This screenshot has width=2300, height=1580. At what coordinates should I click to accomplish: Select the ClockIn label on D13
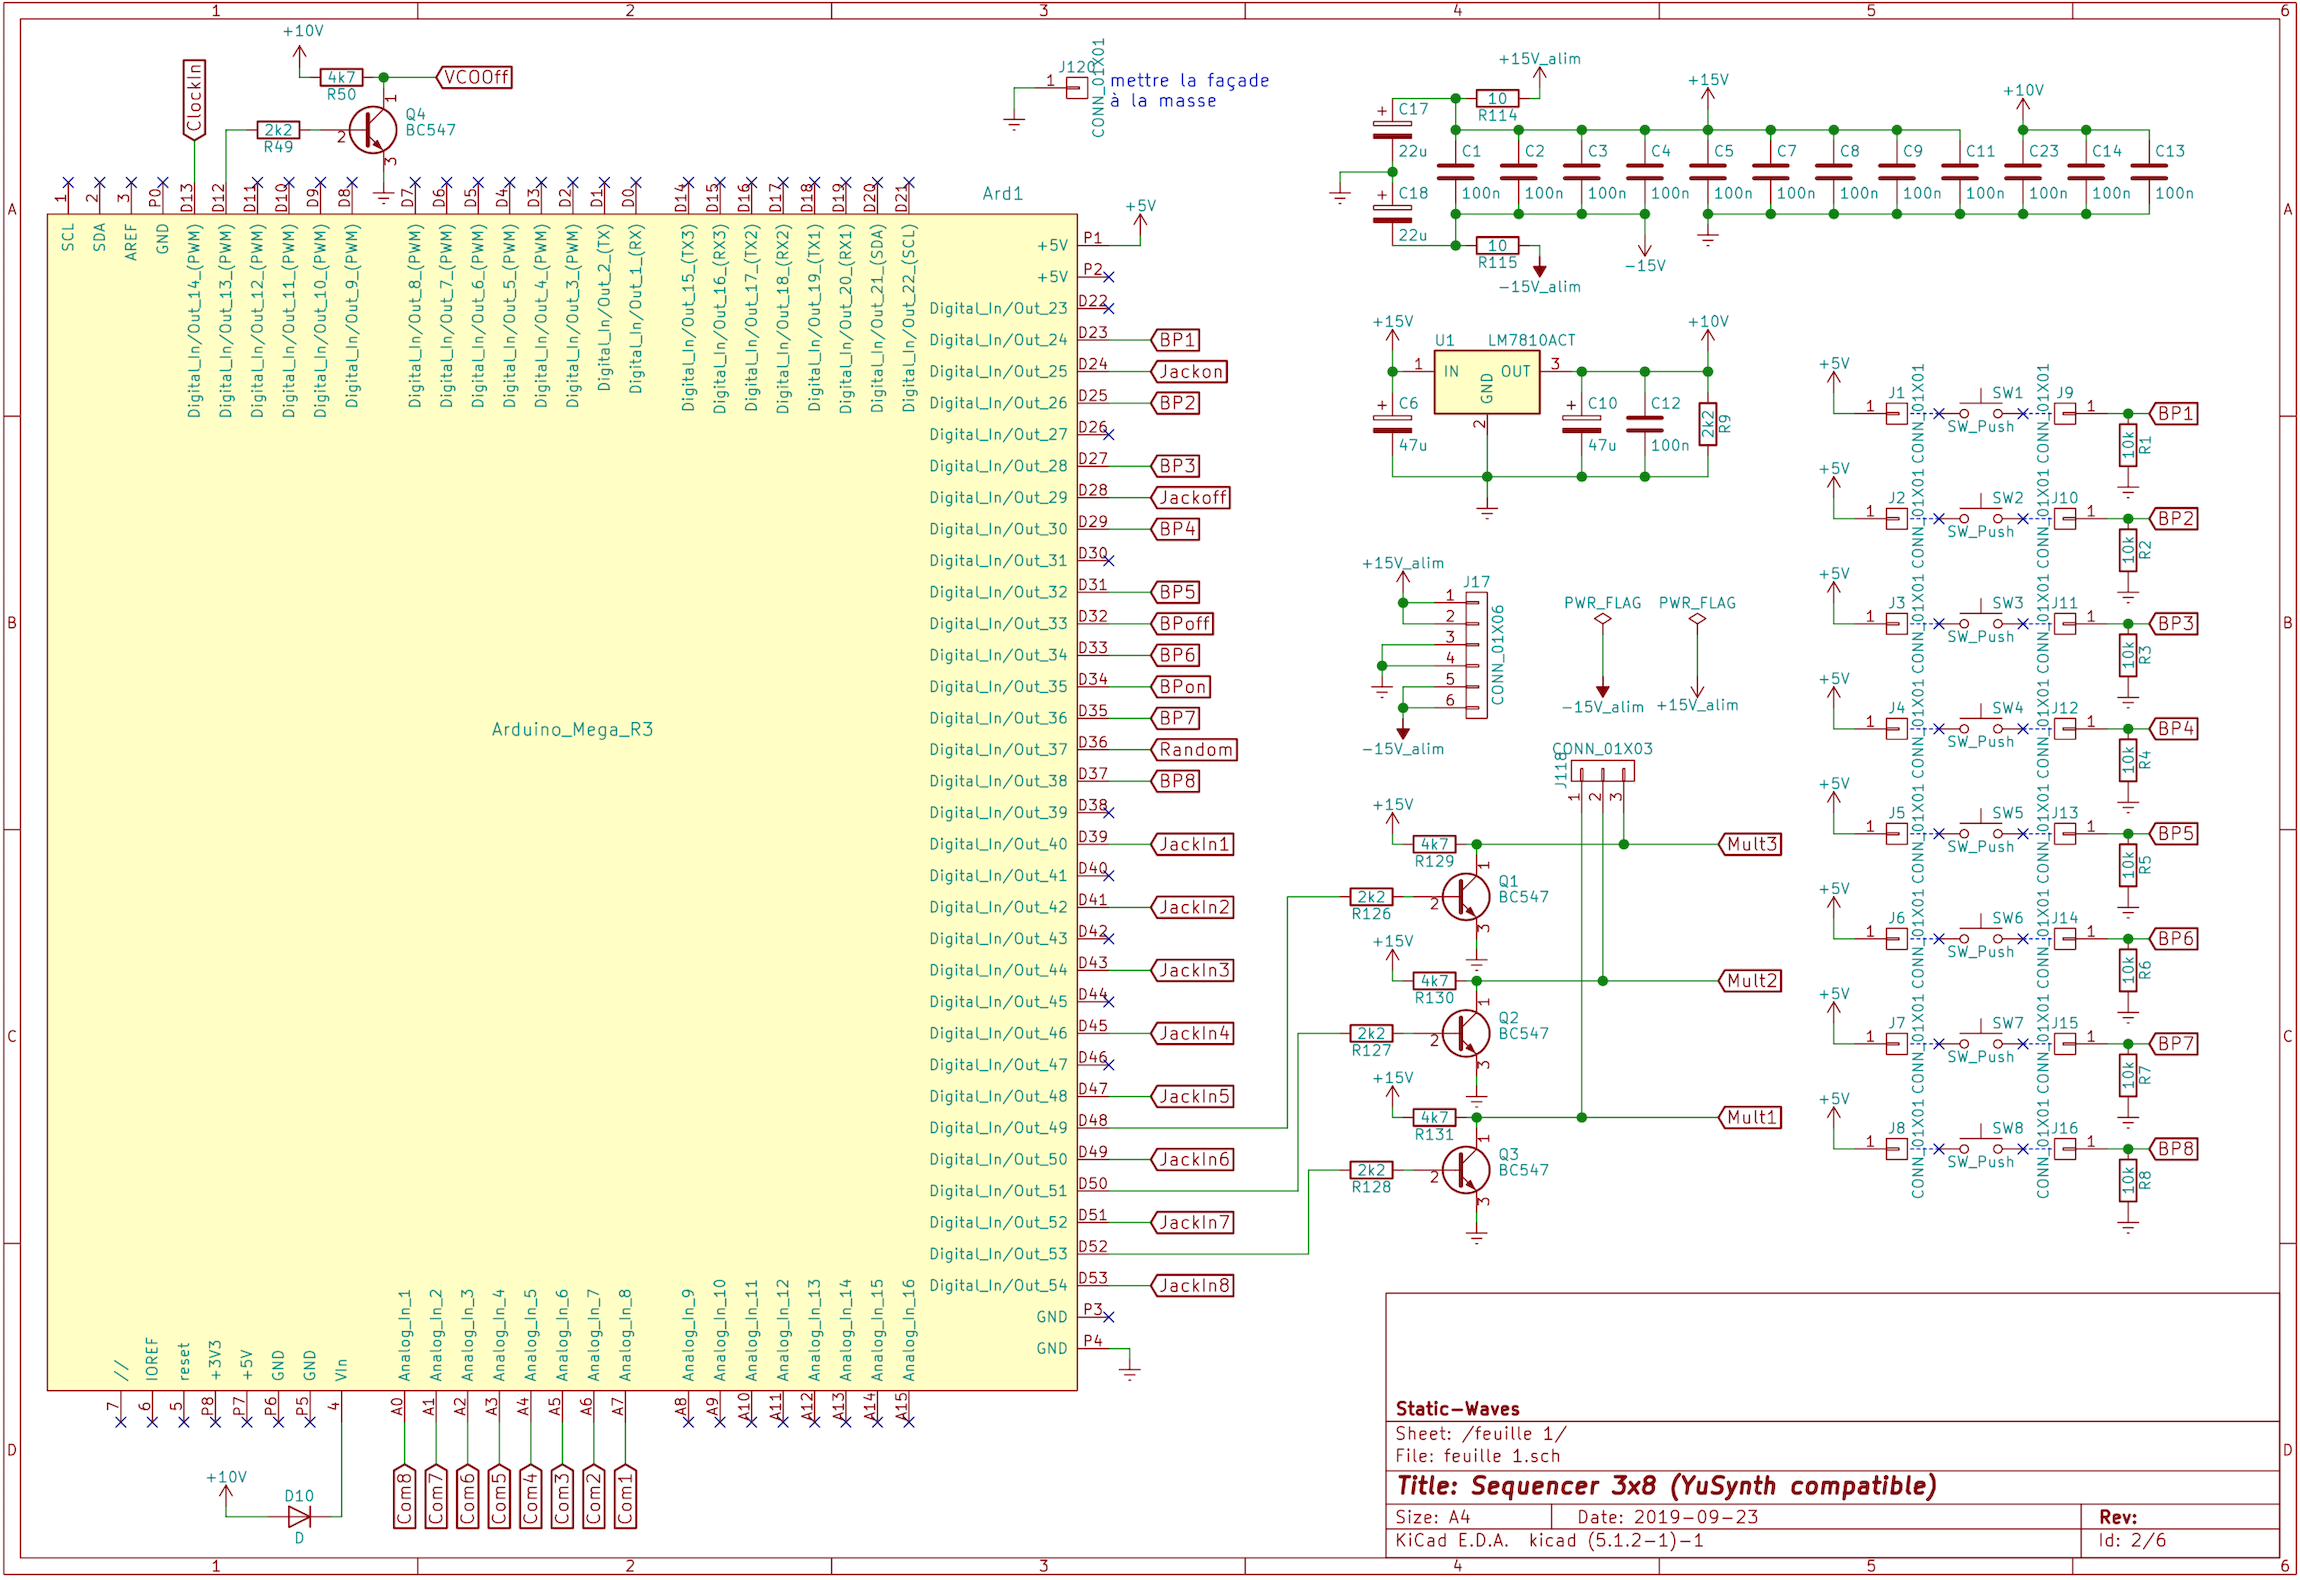pos(194,98)
